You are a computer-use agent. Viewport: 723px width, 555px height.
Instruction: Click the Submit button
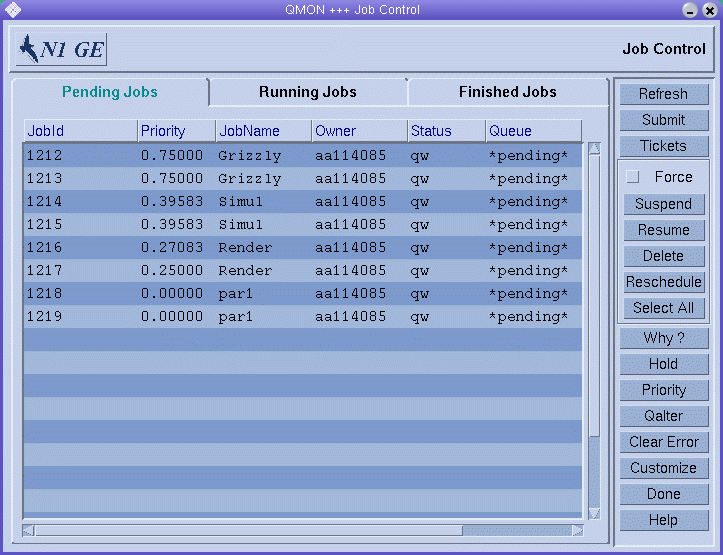click(x=664, y=120)
